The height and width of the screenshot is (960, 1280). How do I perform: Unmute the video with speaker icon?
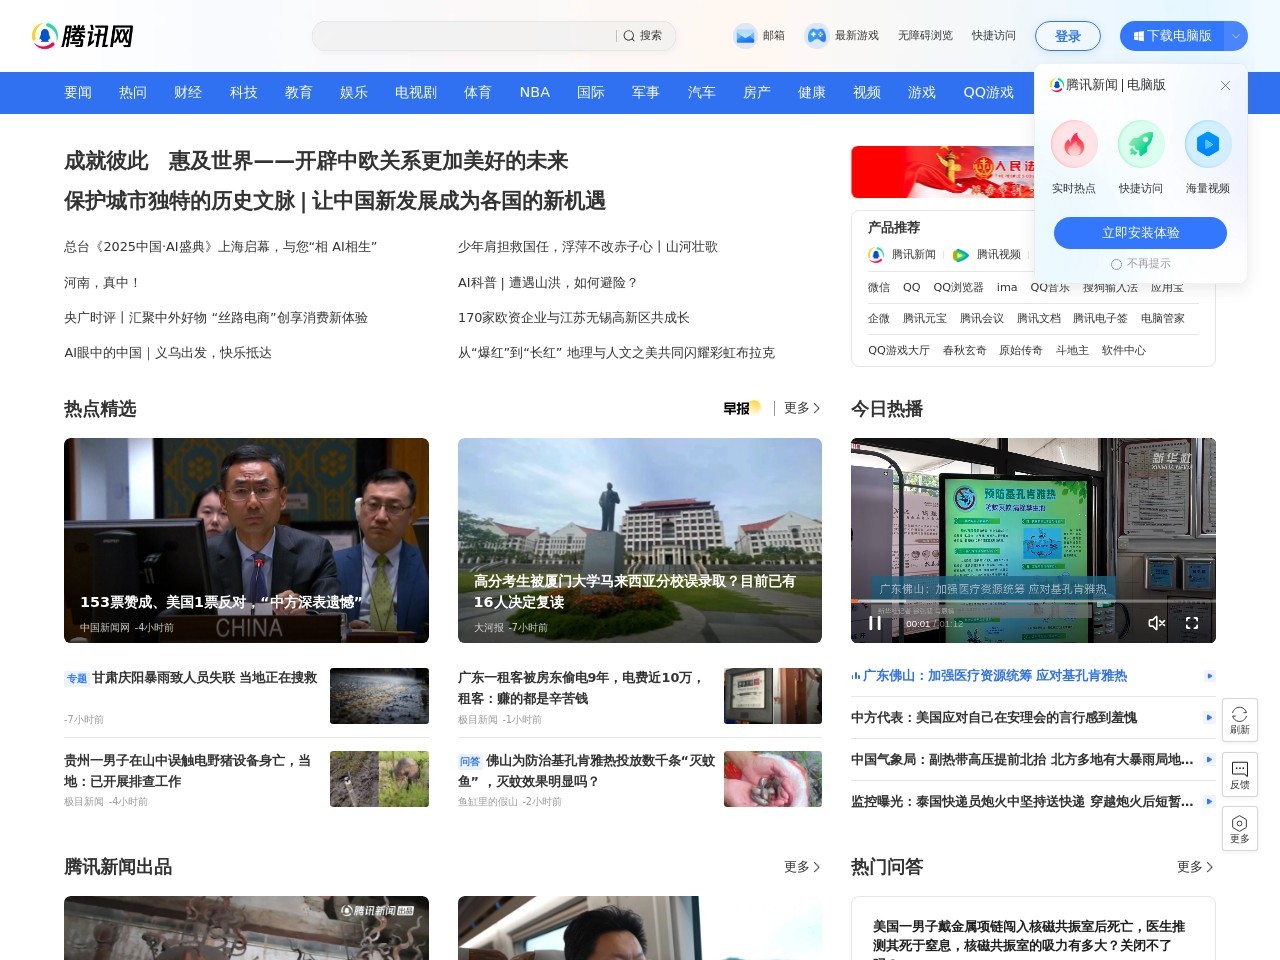[x=1156, y=623]
